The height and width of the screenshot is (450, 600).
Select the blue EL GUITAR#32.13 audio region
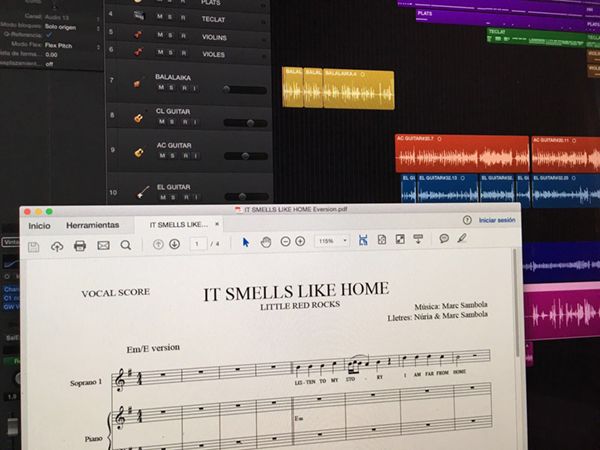click(448, 190)
